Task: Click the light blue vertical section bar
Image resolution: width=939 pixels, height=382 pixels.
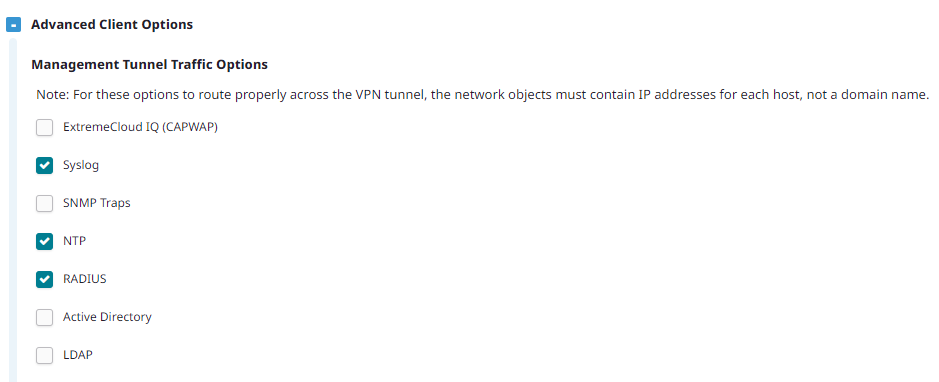Action: 13,210
